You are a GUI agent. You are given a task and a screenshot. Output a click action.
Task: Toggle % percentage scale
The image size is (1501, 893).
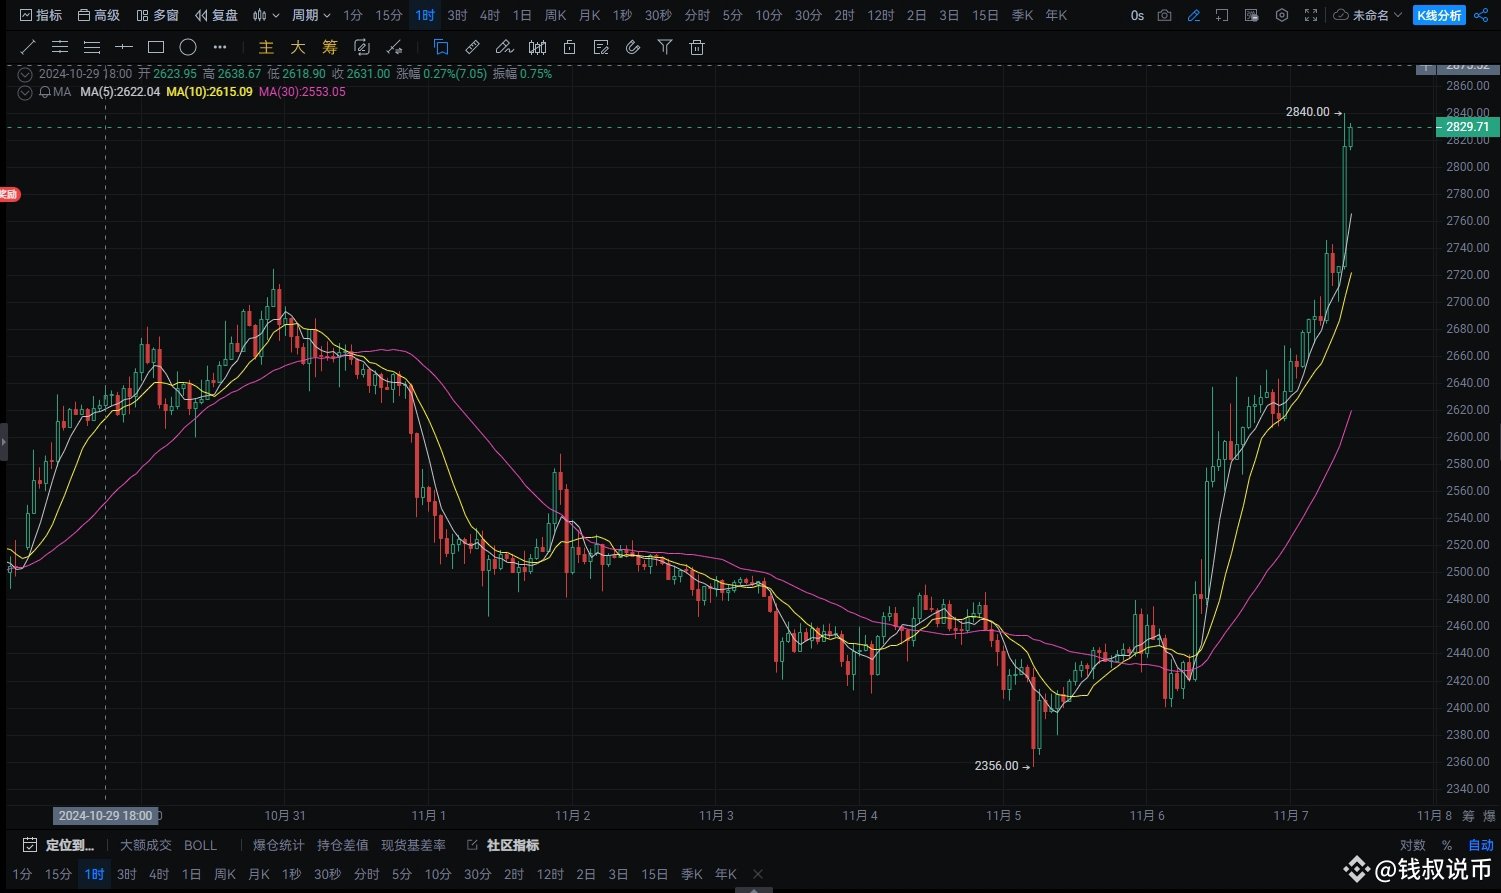click(1447, 845)
